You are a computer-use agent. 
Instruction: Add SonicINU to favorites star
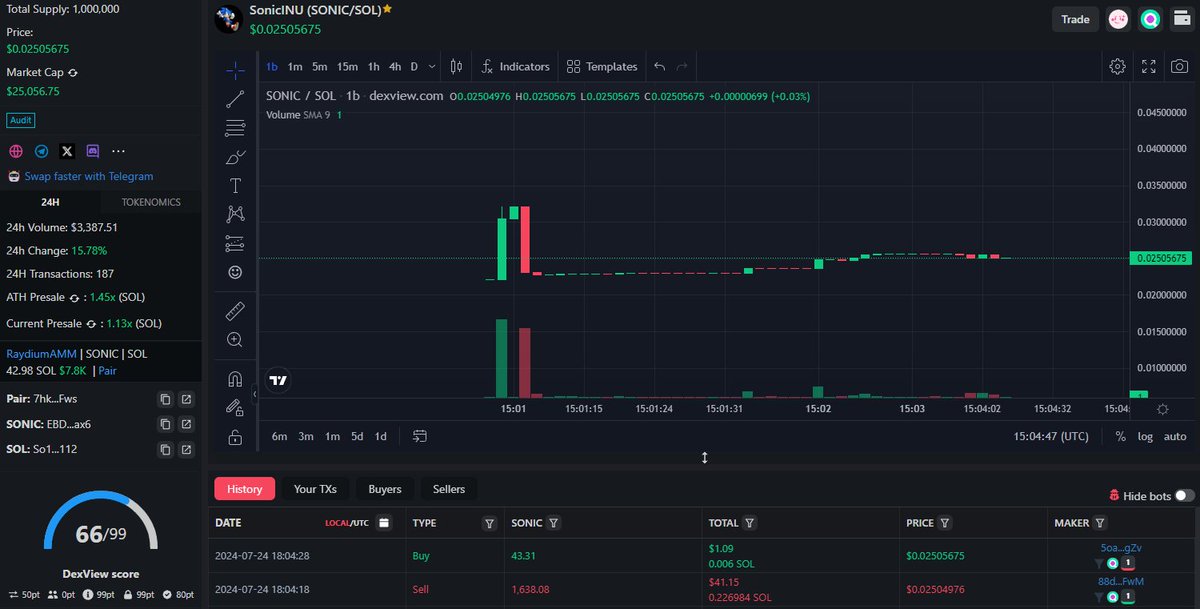coord(387,8)
